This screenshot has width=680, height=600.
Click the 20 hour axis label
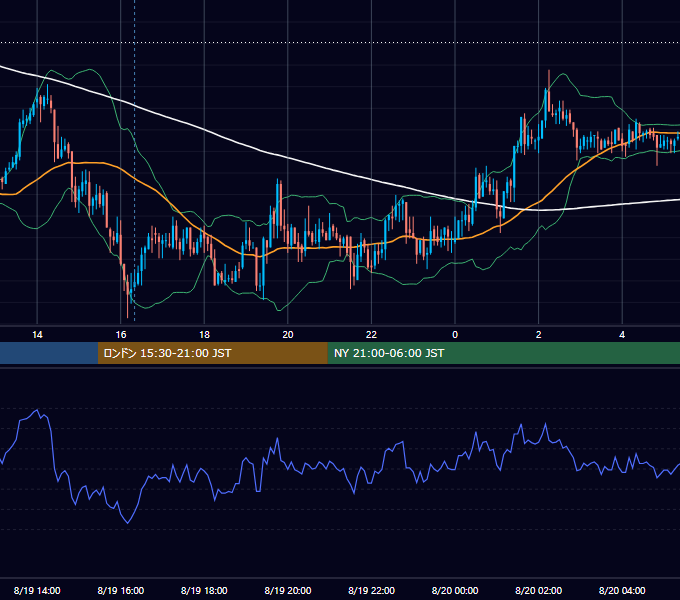pyautogui.click(x=288, y=335)
